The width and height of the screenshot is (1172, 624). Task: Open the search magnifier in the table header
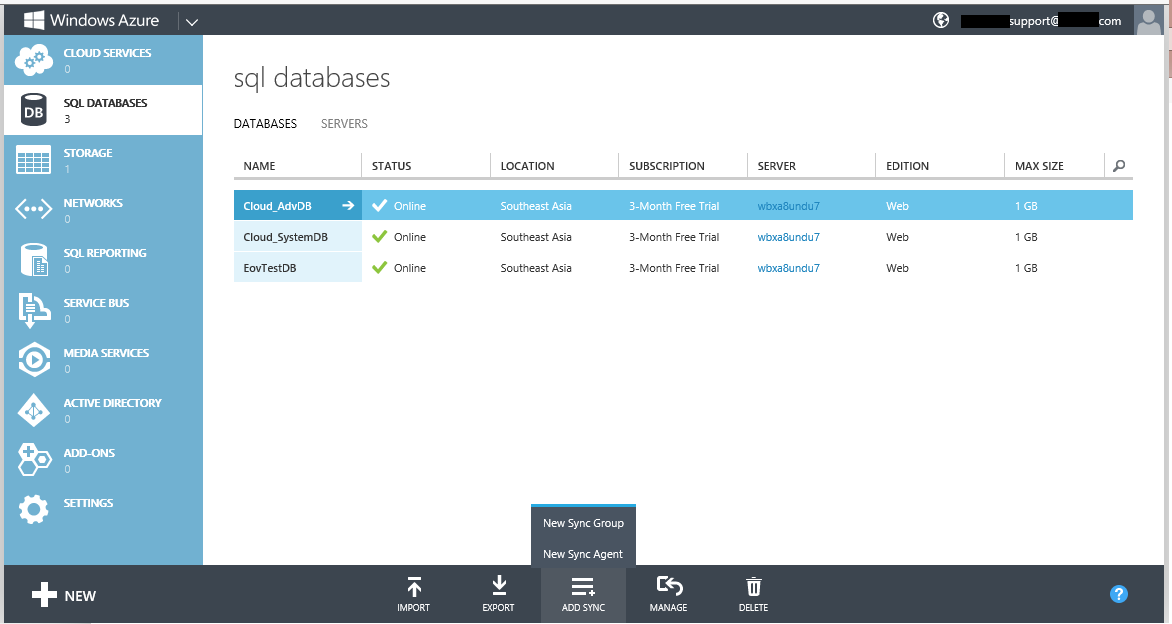1118,166
